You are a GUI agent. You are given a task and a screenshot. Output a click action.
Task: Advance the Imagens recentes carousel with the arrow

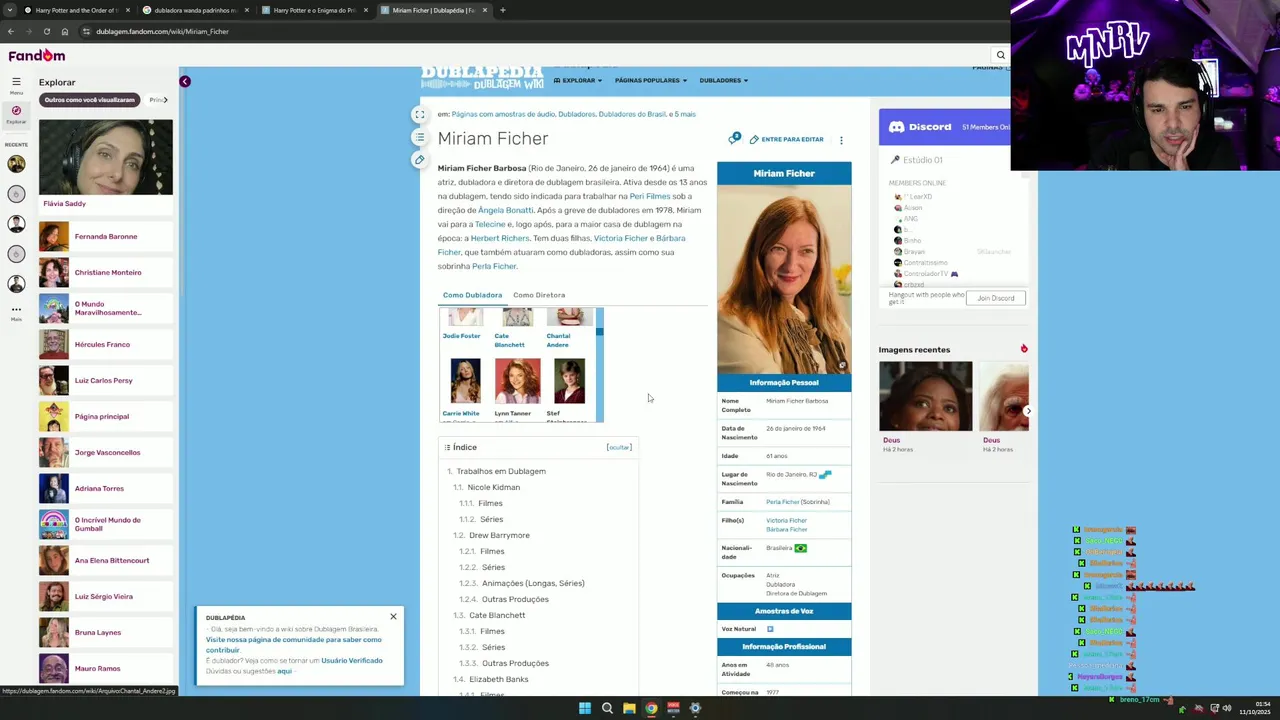click(1027, 411)
